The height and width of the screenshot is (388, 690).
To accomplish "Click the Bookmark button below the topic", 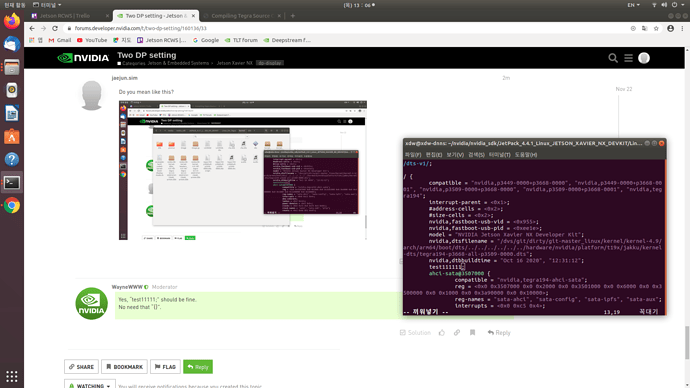I will click(x=125, y=367).
